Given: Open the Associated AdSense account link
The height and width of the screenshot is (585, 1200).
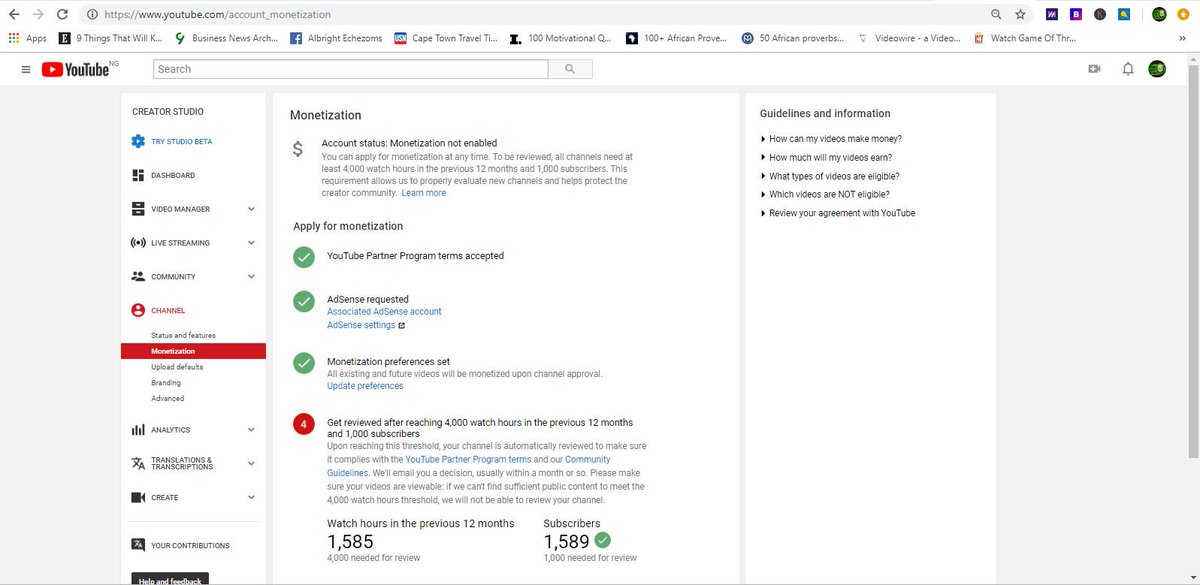Looking at the screenshot, I should (384, 311).
